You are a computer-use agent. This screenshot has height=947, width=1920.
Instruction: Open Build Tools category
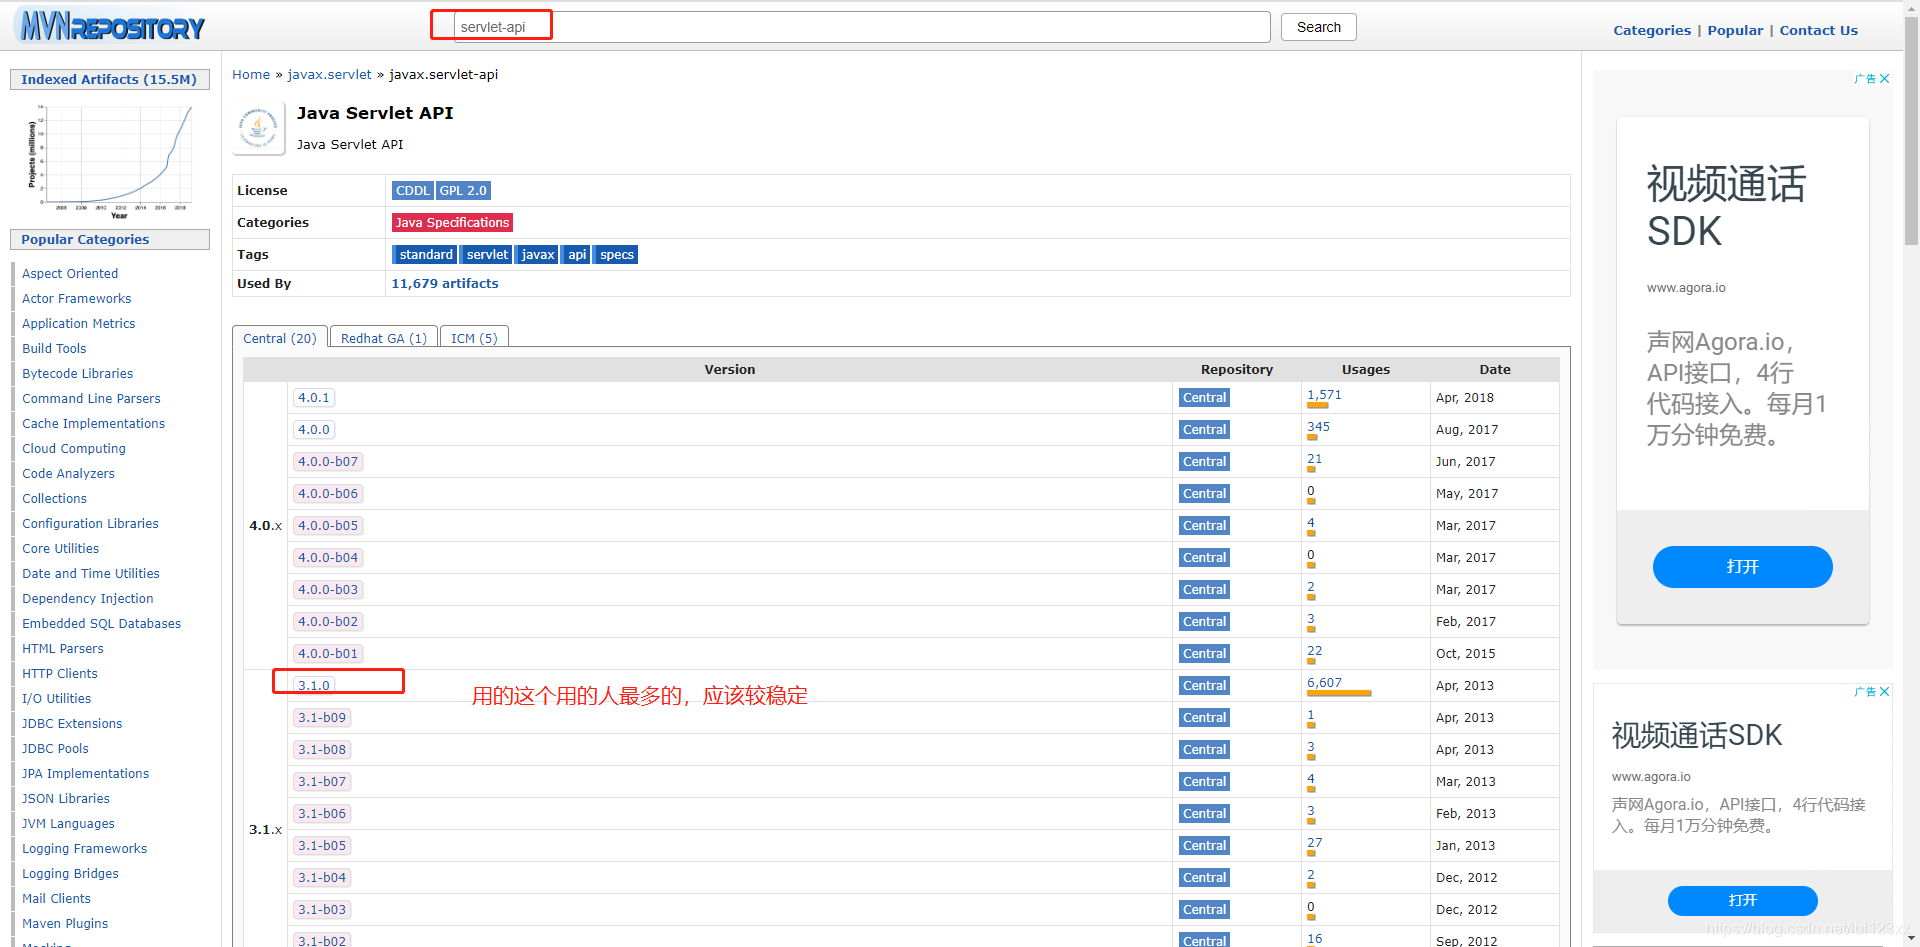(54, 349)
